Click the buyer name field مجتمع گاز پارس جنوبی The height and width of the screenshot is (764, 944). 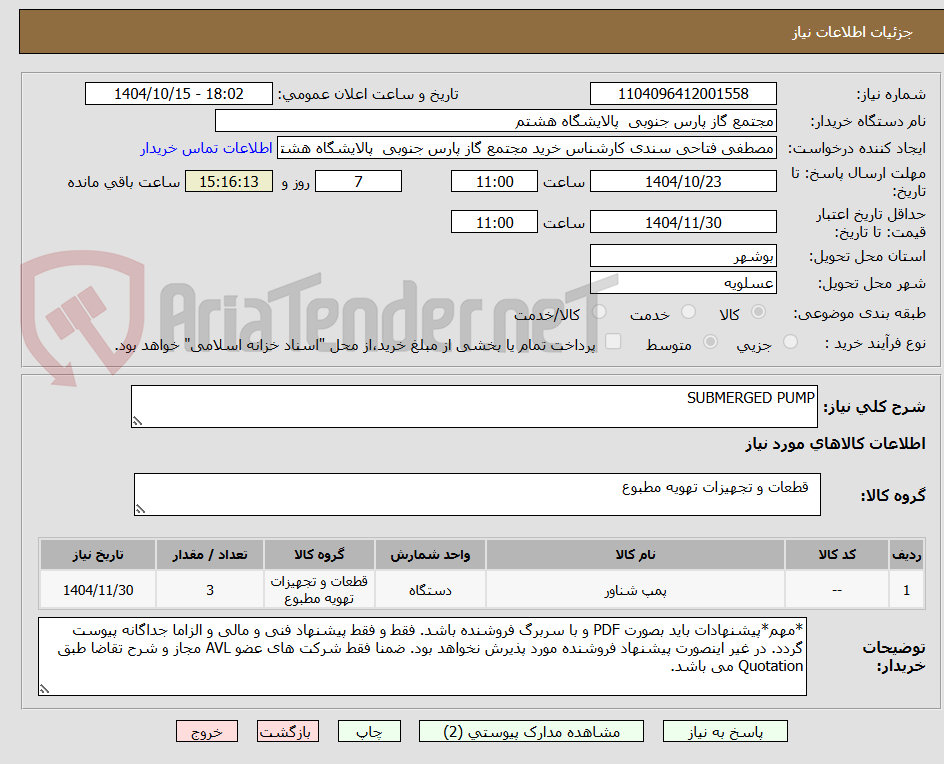point(495,121)
